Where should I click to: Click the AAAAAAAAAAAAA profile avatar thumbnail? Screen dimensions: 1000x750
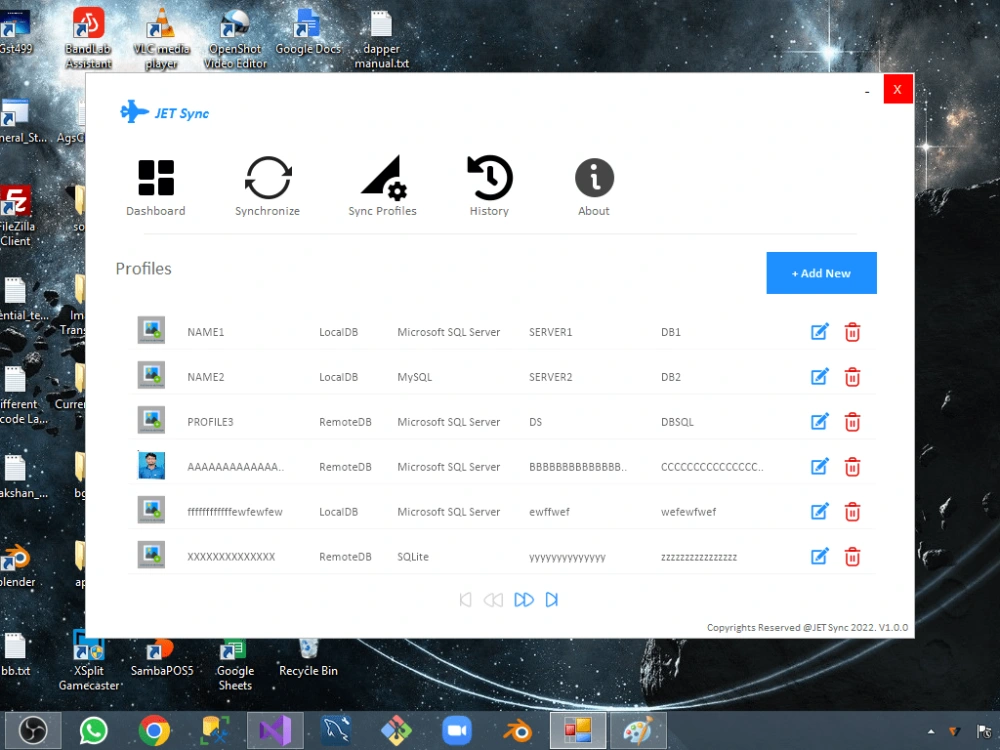(x=151, y=466)
